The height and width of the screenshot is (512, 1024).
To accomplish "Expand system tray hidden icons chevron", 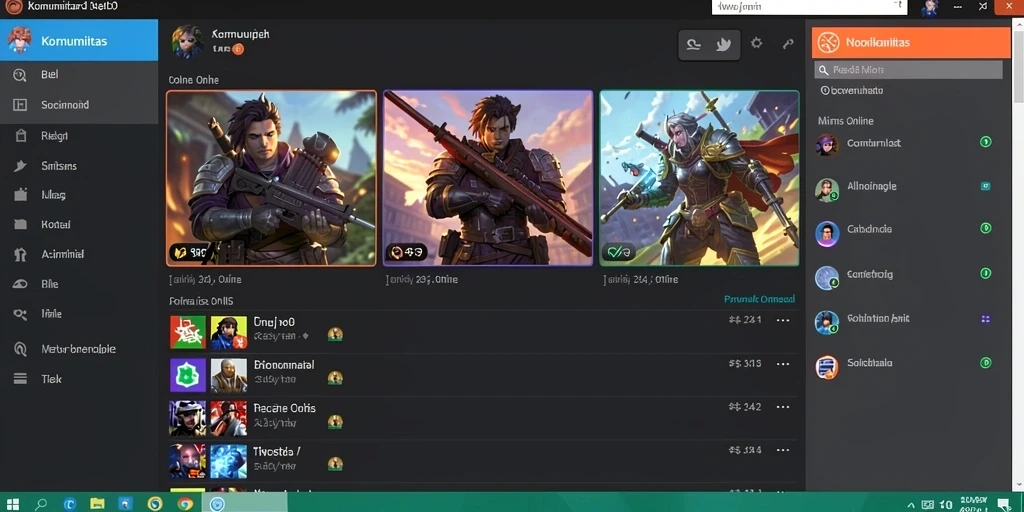I will (911, 505).
